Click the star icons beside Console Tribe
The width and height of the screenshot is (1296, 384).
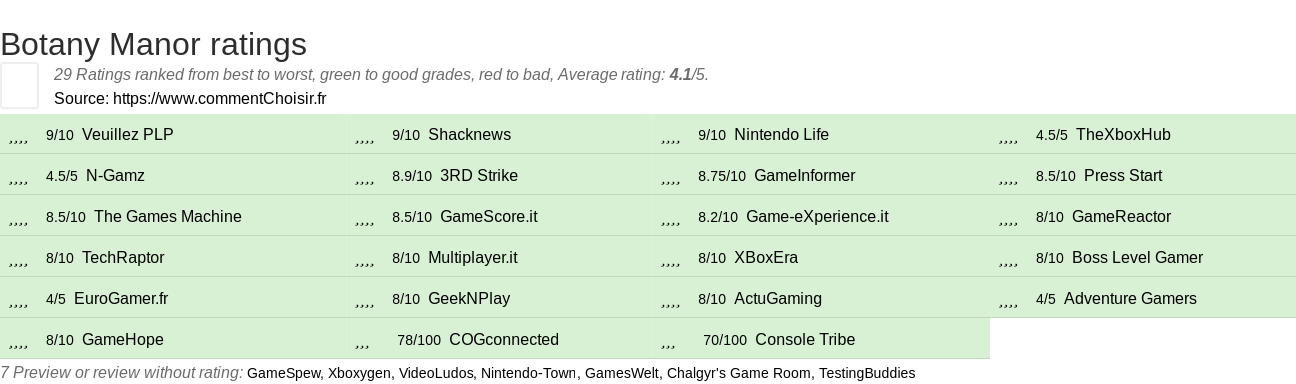point(668,341)
